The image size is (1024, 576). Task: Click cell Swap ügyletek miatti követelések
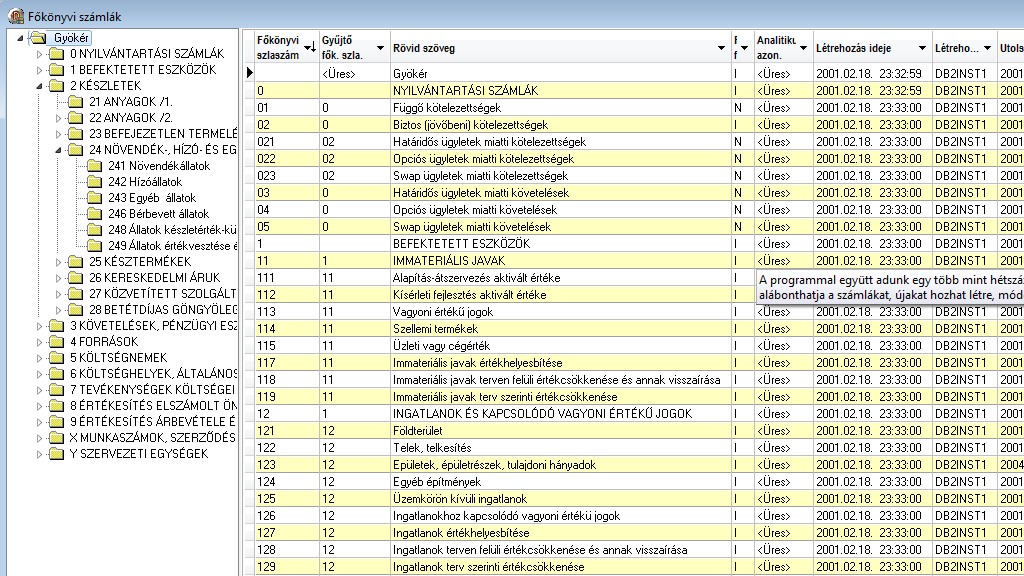pyautogui.click(x=560, y=227)
